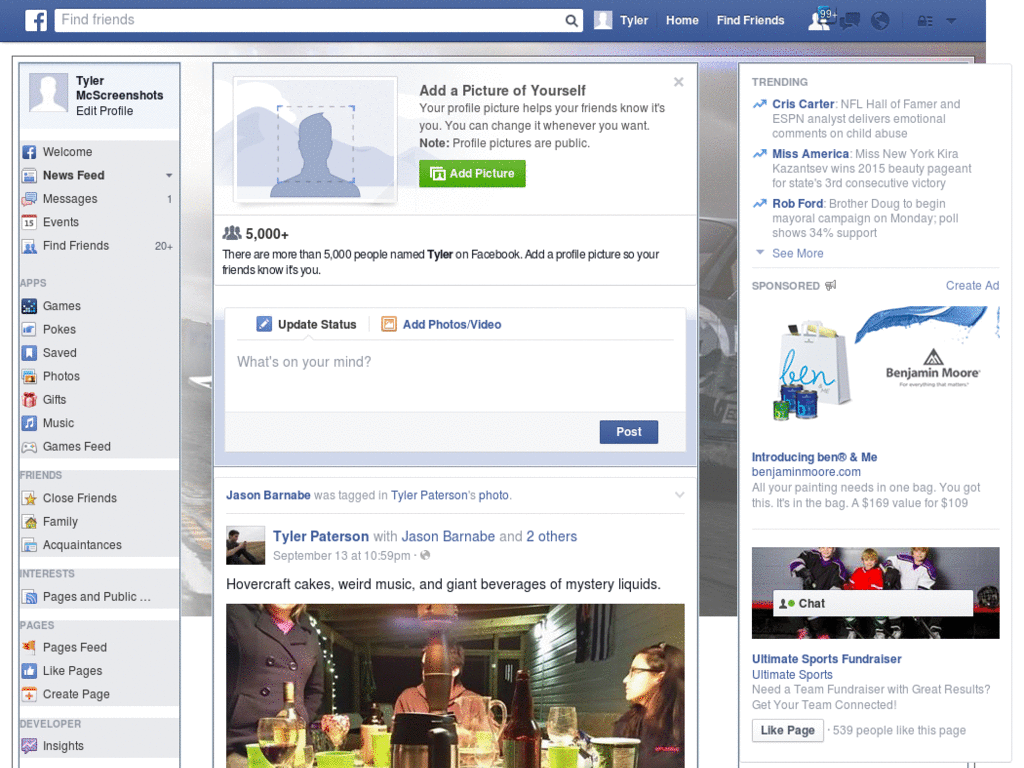
Task: Click the What's on your mind box
Action: (455, 376)
